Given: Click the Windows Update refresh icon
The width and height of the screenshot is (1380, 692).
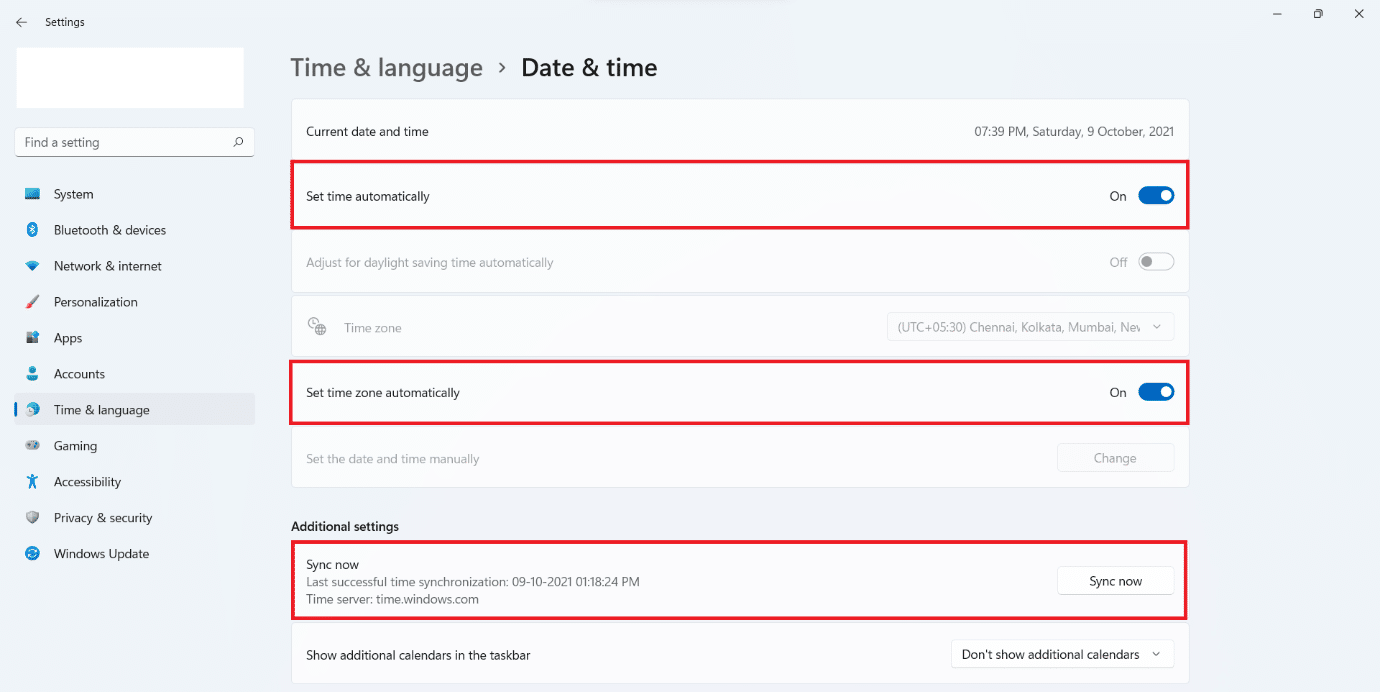Looking at the screenshot, I should click(33, 554).
